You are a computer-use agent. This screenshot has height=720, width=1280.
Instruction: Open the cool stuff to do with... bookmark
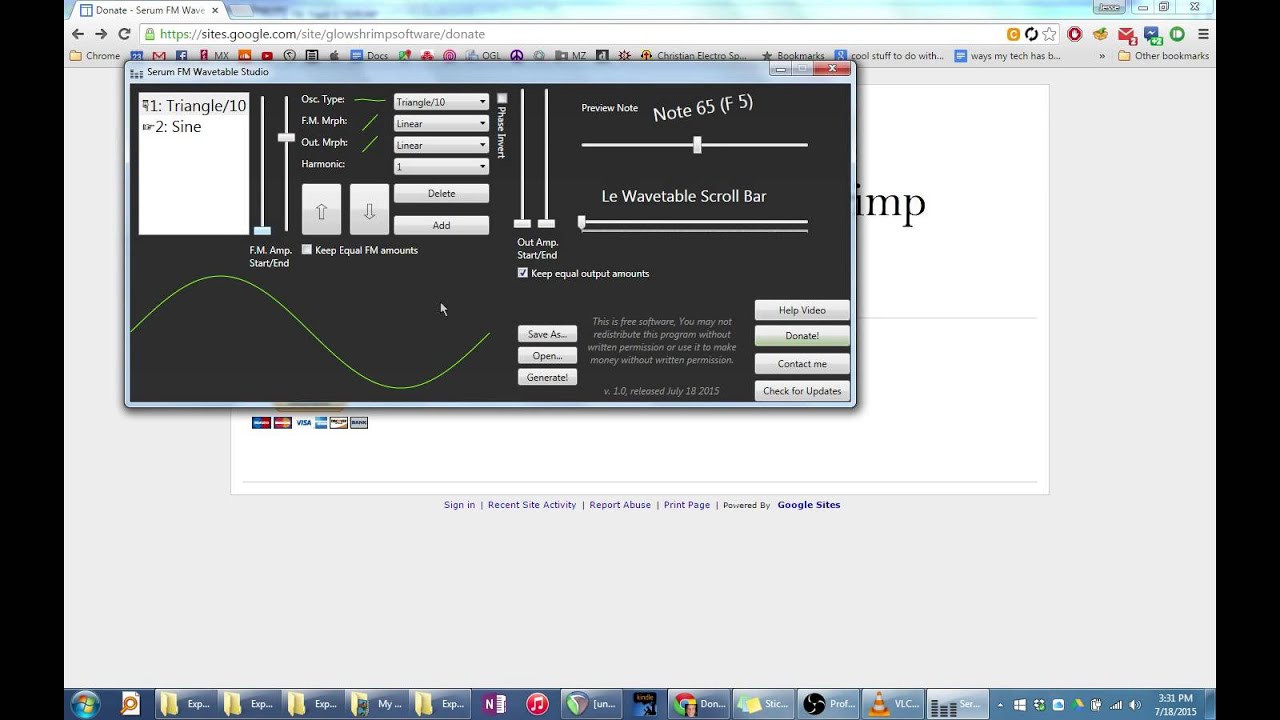(x=889, y=56)
